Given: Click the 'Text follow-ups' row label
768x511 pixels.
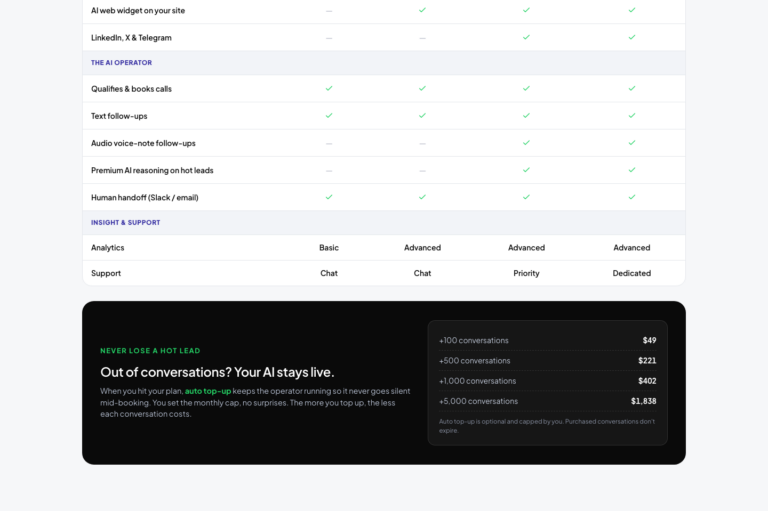Looking at the screenshot, I should (x=119, y=116).
